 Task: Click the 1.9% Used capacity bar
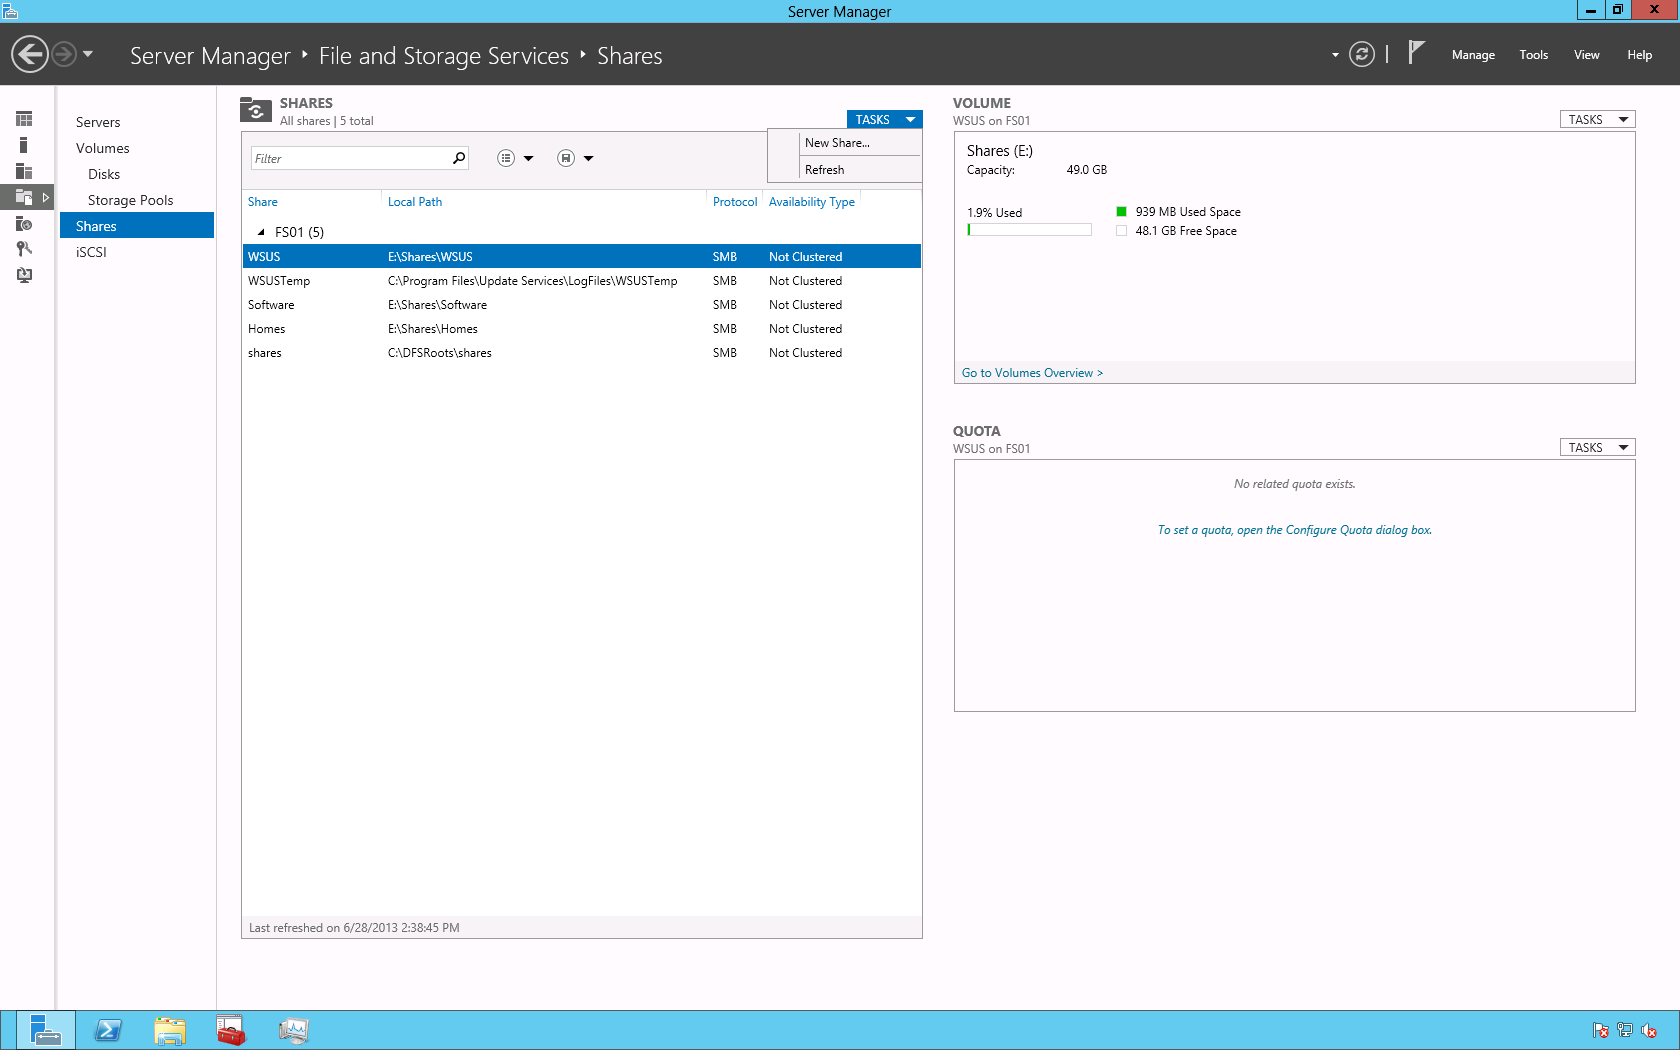tap(1029, 230)
